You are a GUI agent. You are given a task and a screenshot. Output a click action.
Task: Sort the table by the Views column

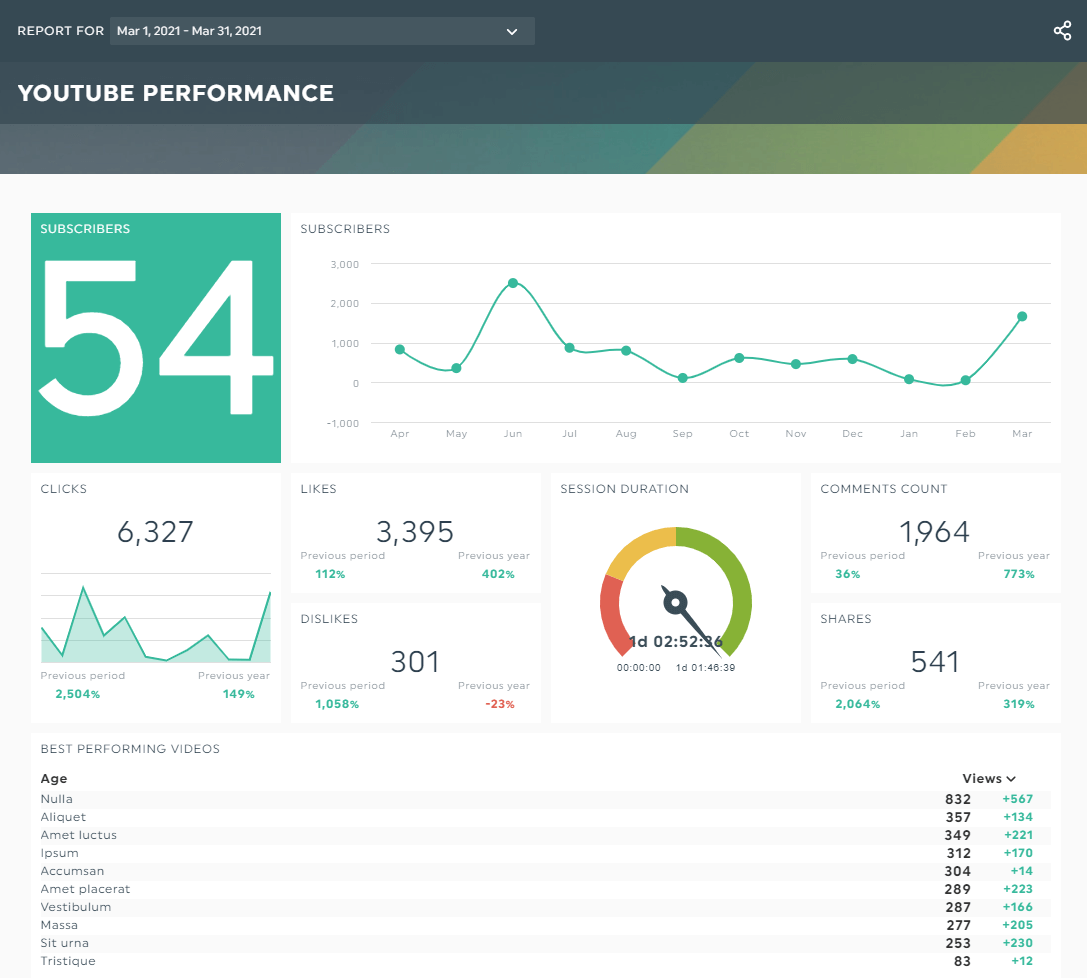pos(989,778)
